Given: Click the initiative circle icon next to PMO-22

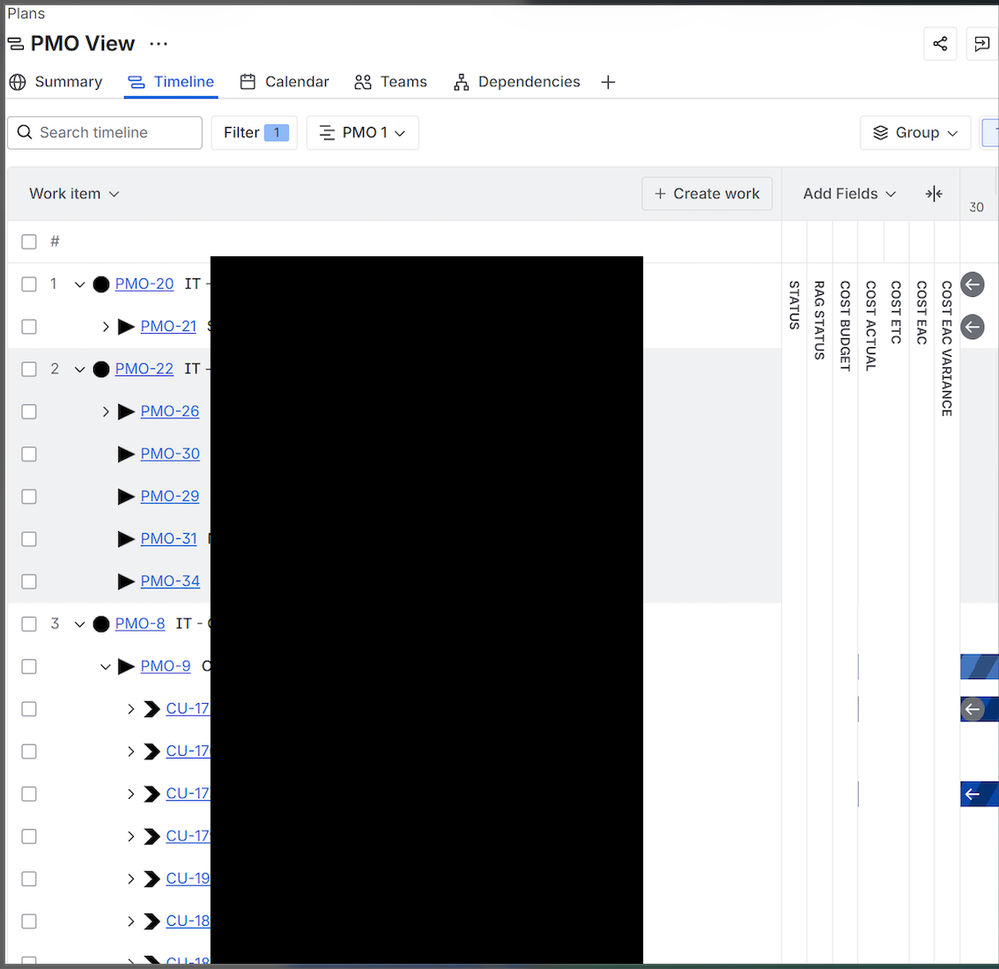Looking at the screenshot, I should 101,369.
